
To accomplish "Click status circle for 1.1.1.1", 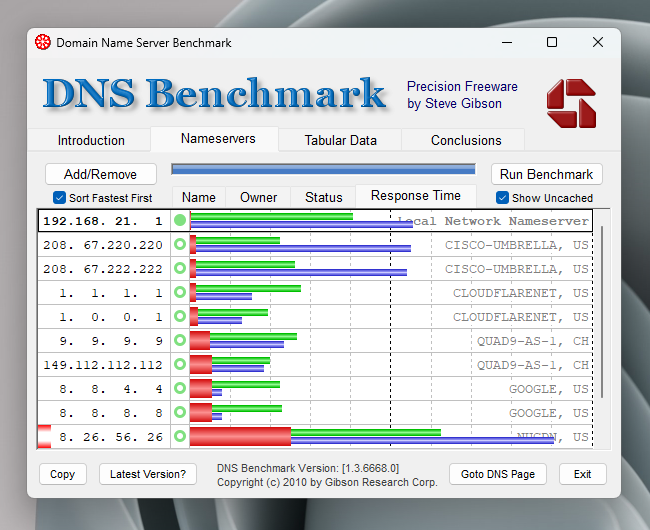I will [180, 292].
